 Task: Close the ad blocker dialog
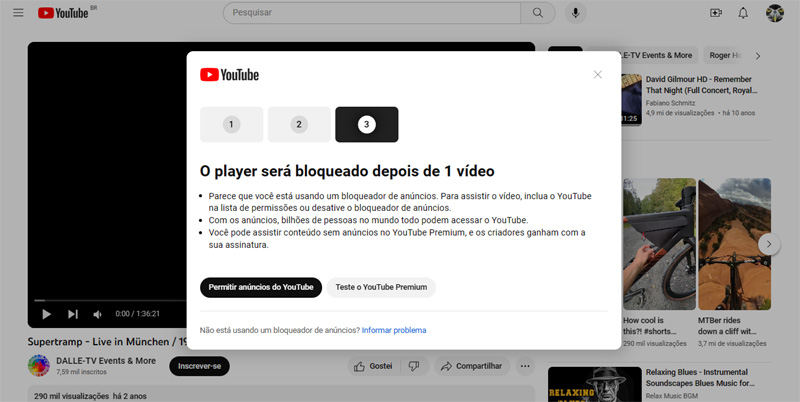[597, 74]
